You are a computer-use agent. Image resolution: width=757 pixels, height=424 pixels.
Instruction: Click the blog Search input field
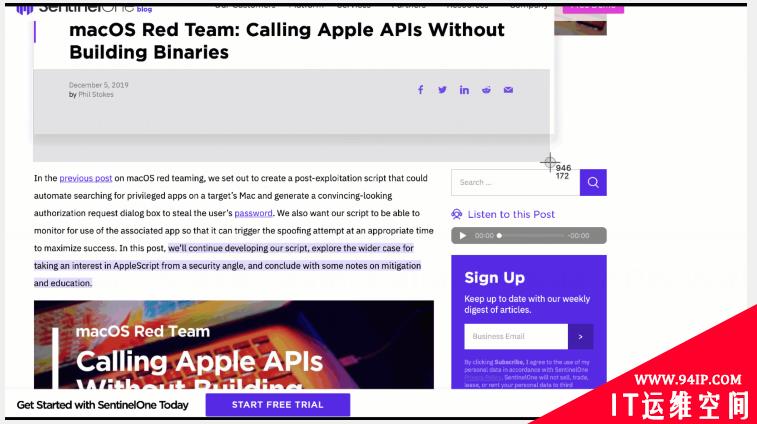coord(516,182)
